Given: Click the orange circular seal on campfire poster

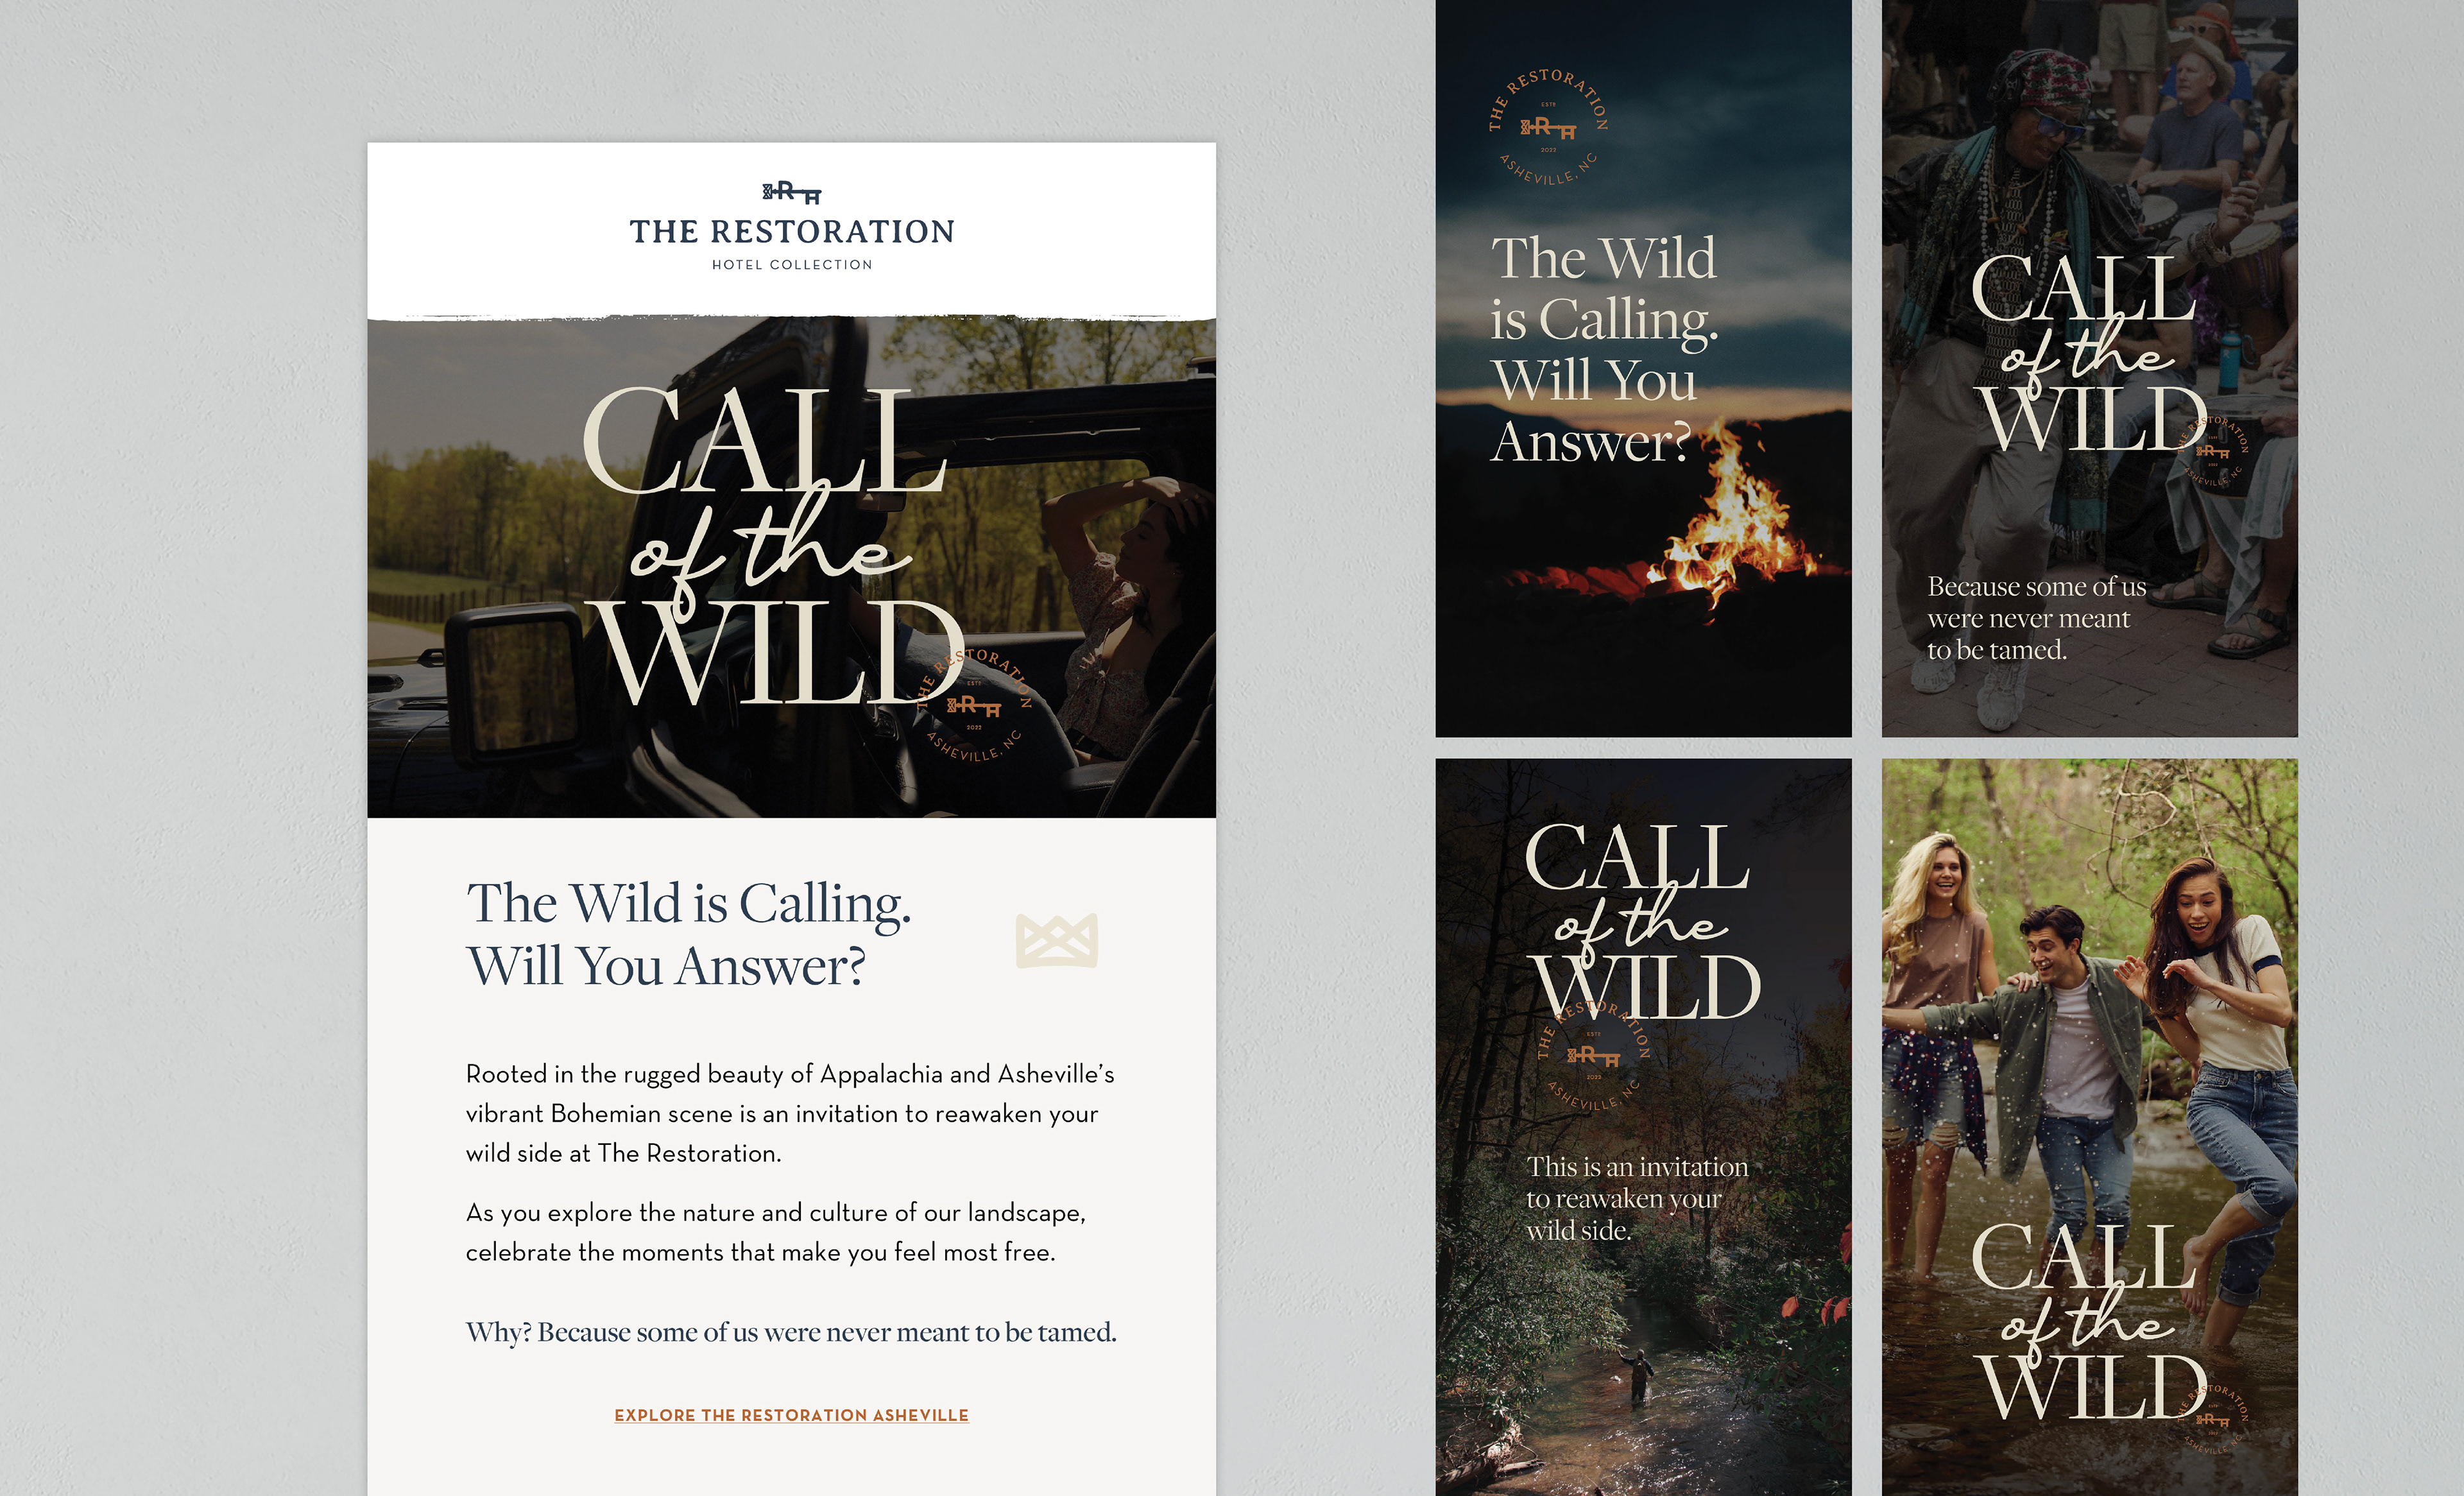Looking at the screenshot, I should tap(1548, 127).
